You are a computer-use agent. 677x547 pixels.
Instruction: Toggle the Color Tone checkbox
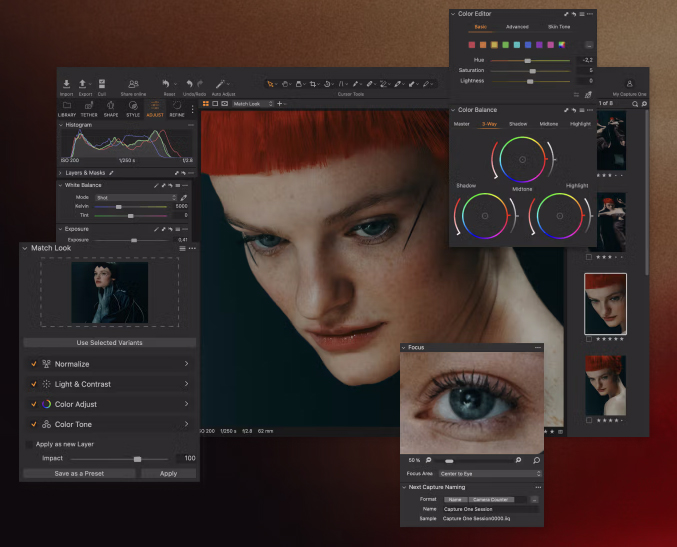33,424
